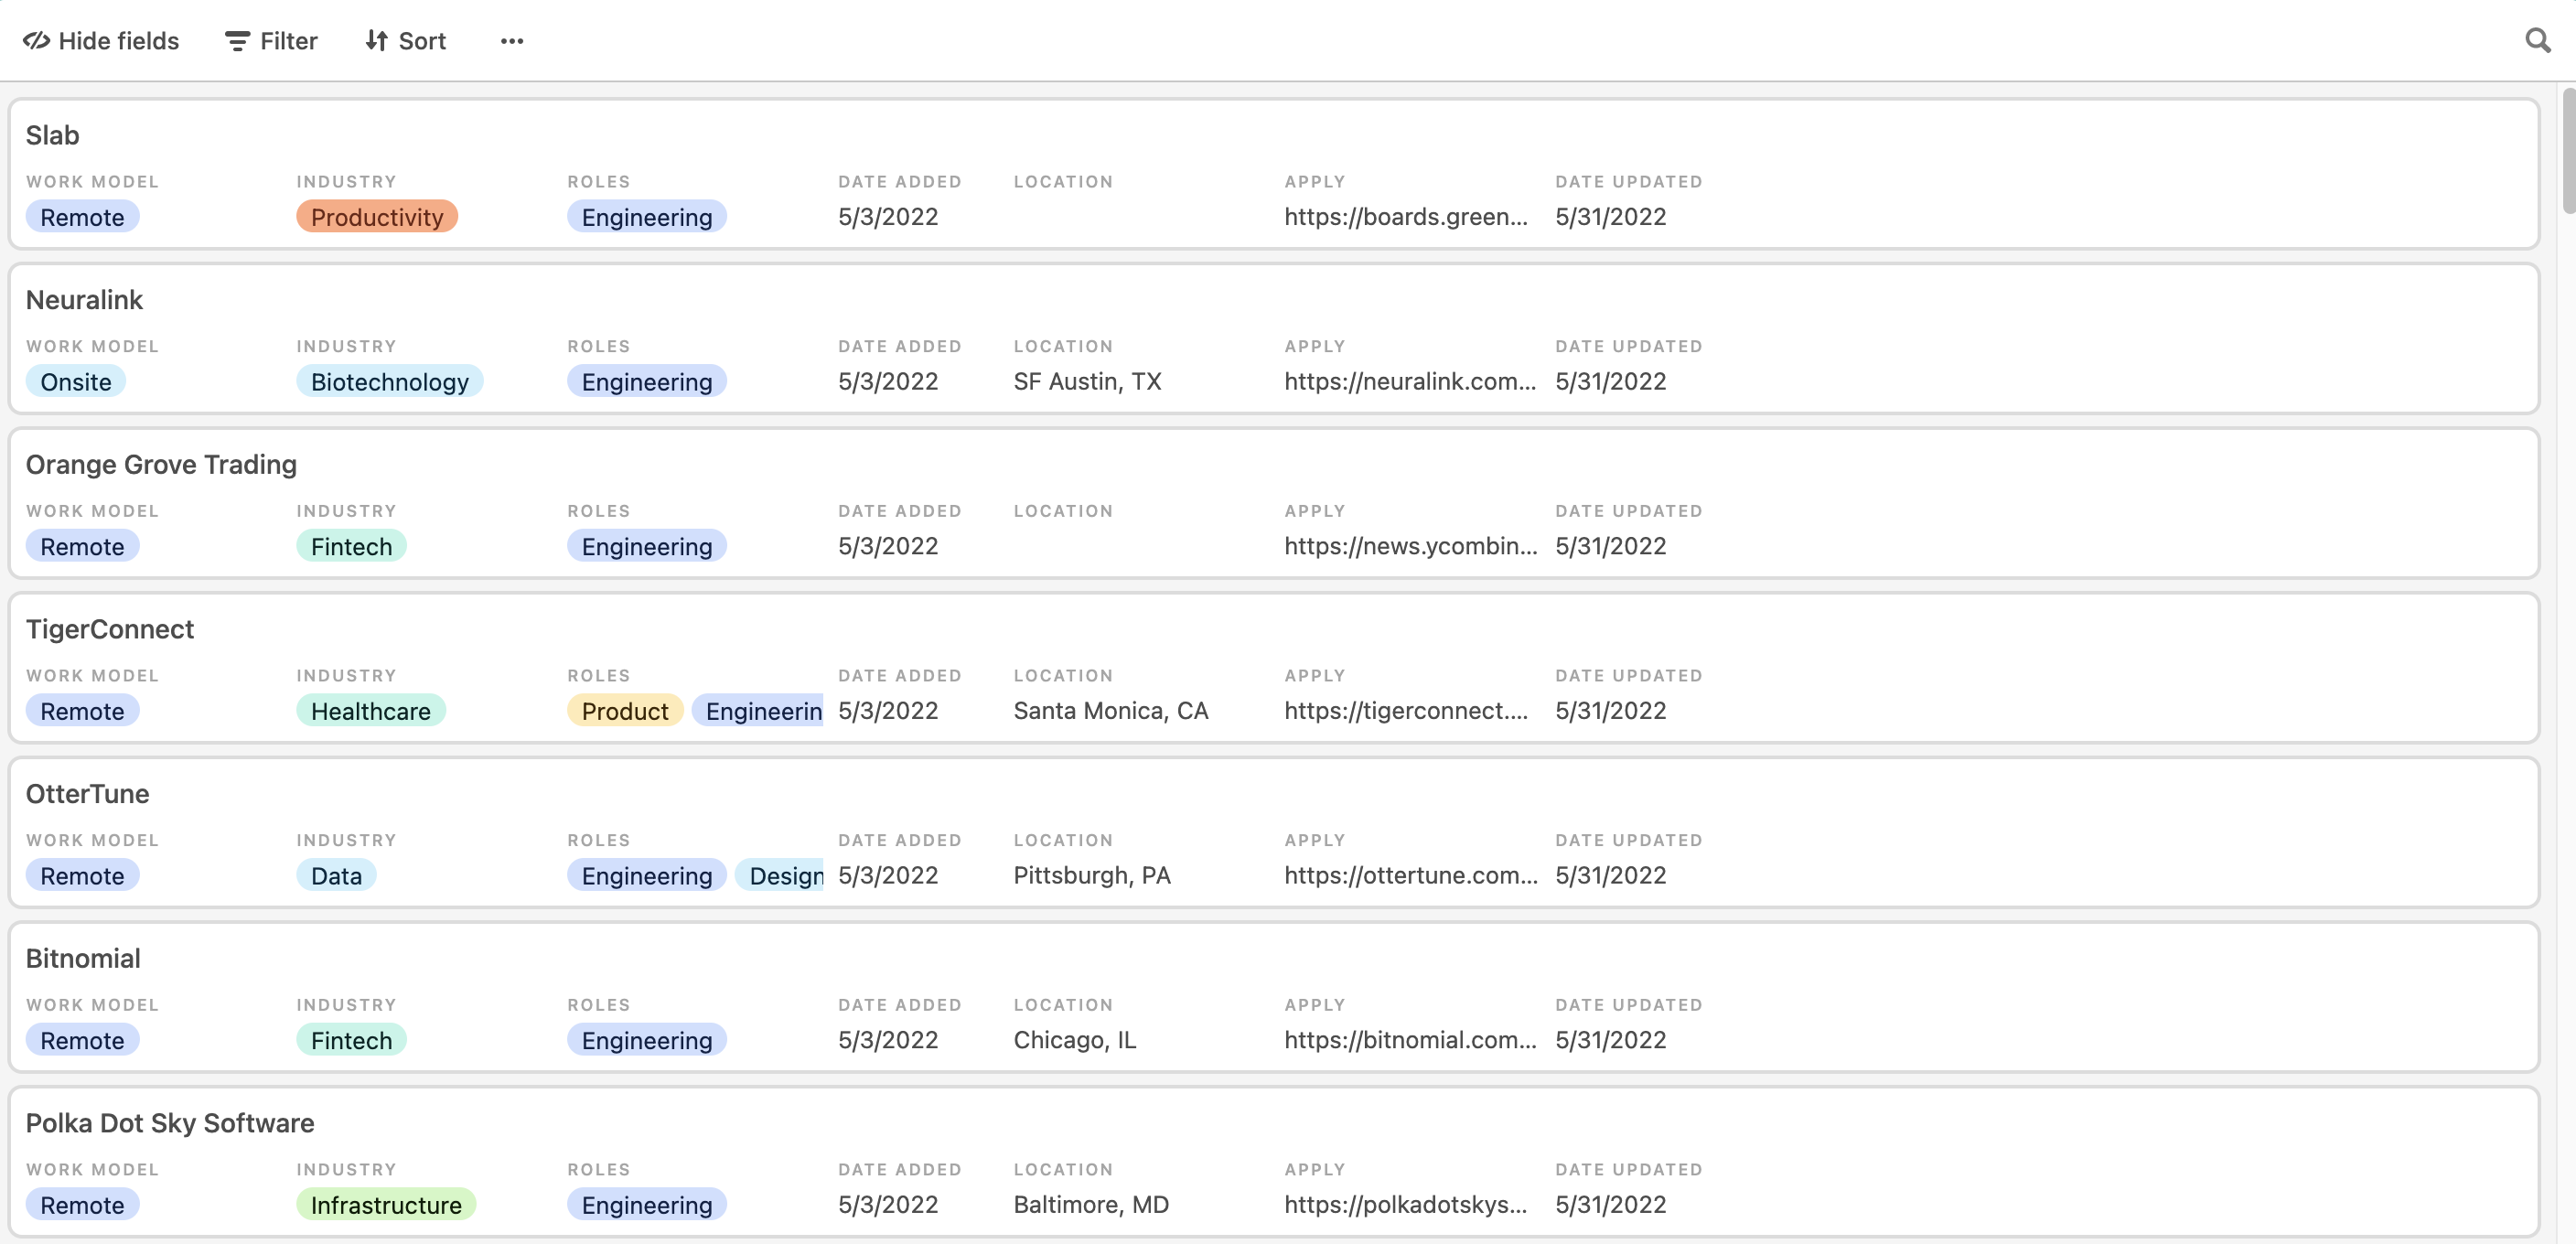This screenshot has height=1244, width=2576.
Task: Click the Filter lines icon
Action: pyautogui.click(x=237, y=41)
